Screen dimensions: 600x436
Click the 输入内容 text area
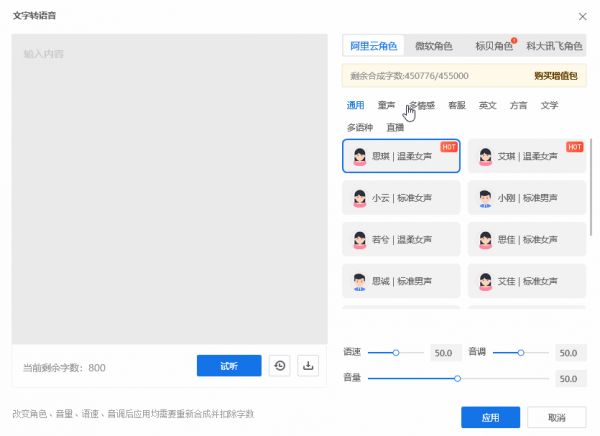170,189
